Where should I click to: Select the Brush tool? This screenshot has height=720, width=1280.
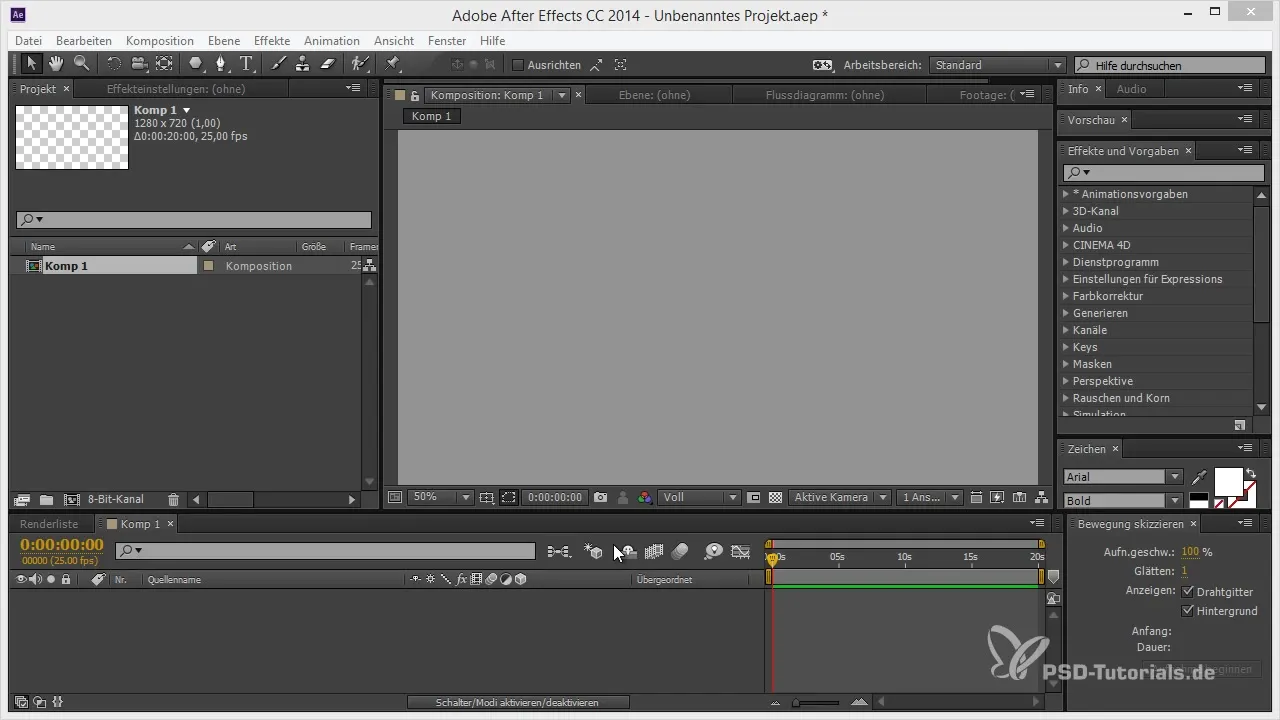[278, 64]
